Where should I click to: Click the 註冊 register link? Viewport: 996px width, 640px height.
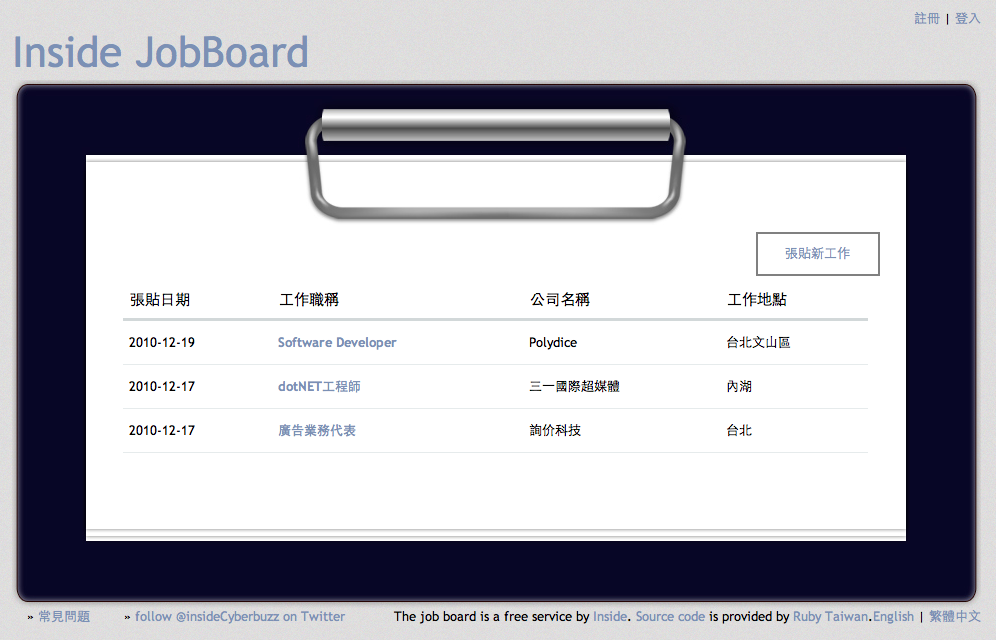pyautogui.click(x=927, y=18)
